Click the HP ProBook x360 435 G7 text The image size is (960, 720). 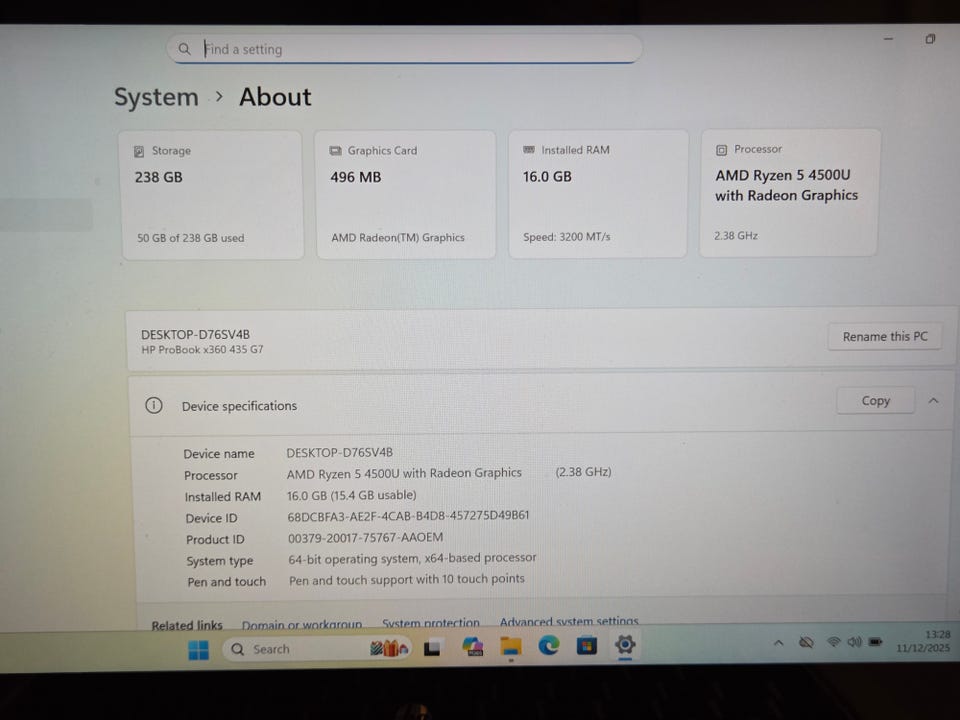(x=202, y=350)
